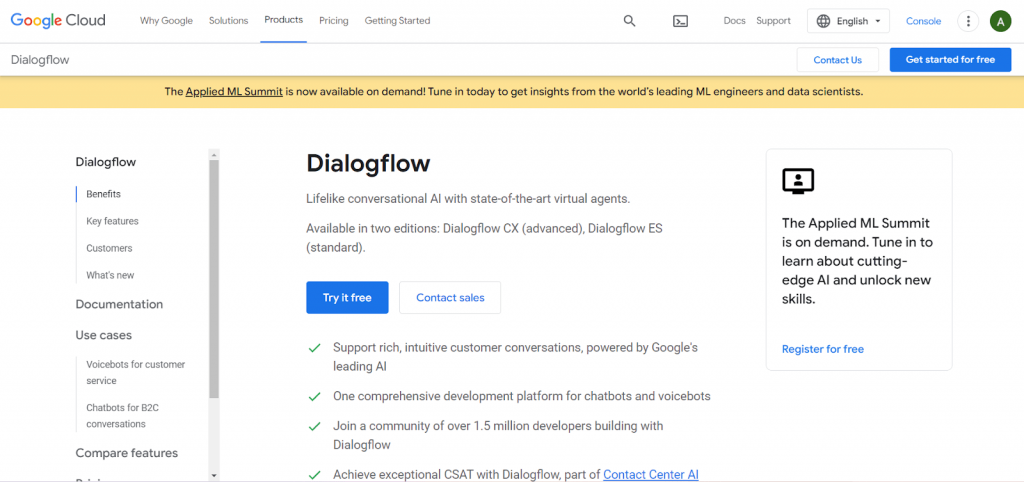1024x482 pixels.
Task: Open the Applied ML Summit banner link
Action: pos(234,92)
